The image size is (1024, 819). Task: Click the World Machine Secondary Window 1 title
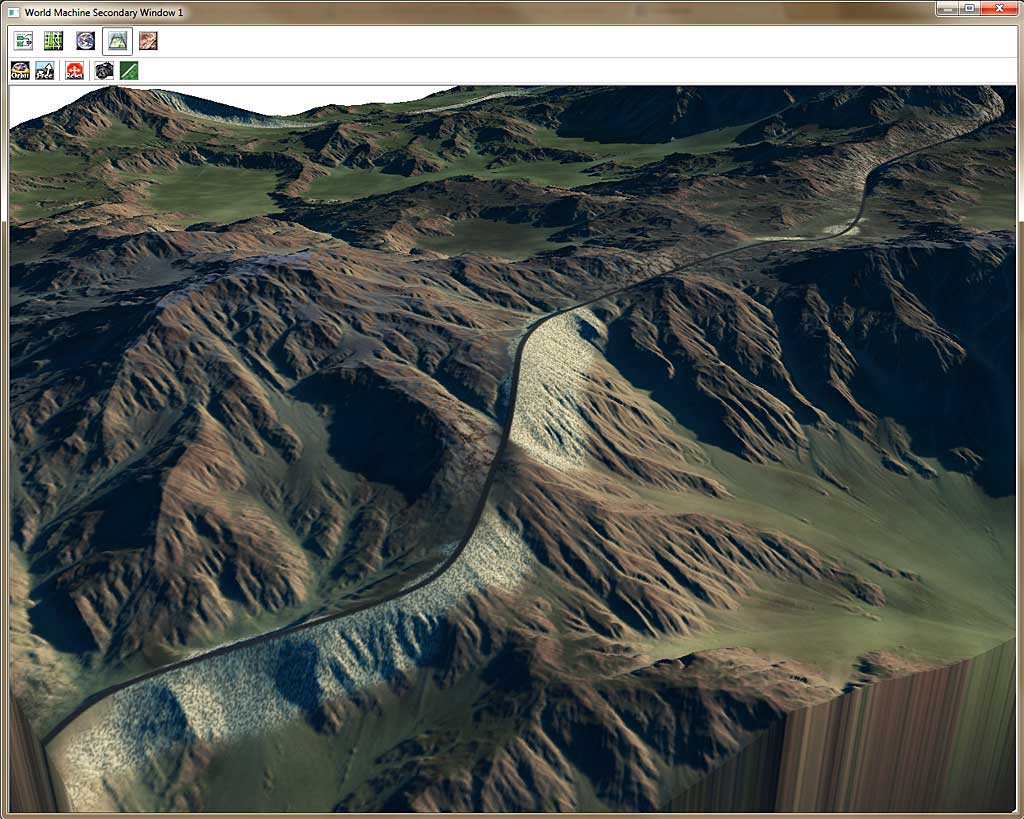(x=104, y=12)
